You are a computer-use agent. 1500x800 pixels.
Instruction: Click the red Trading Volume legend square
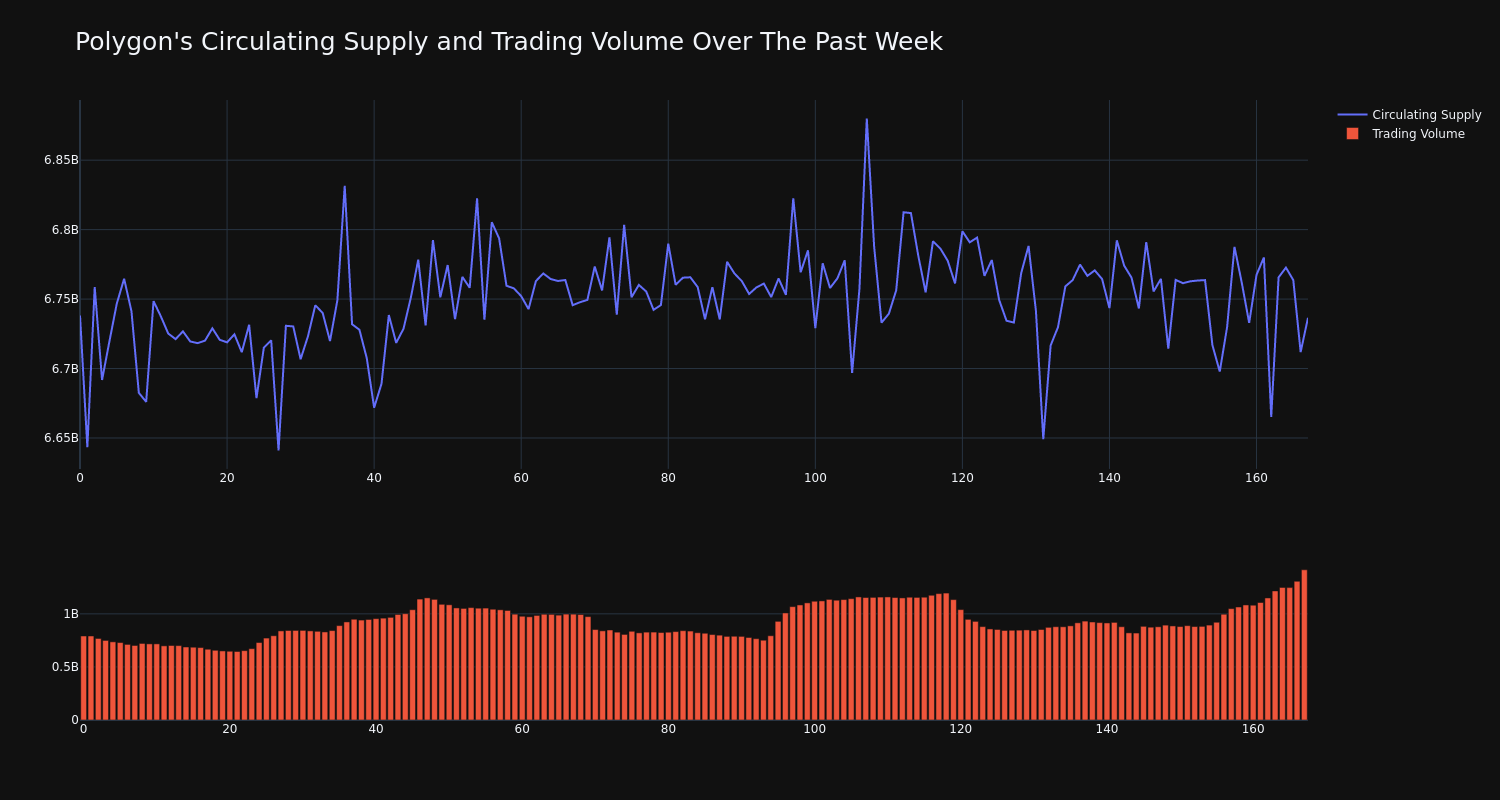coord(1352,134)
